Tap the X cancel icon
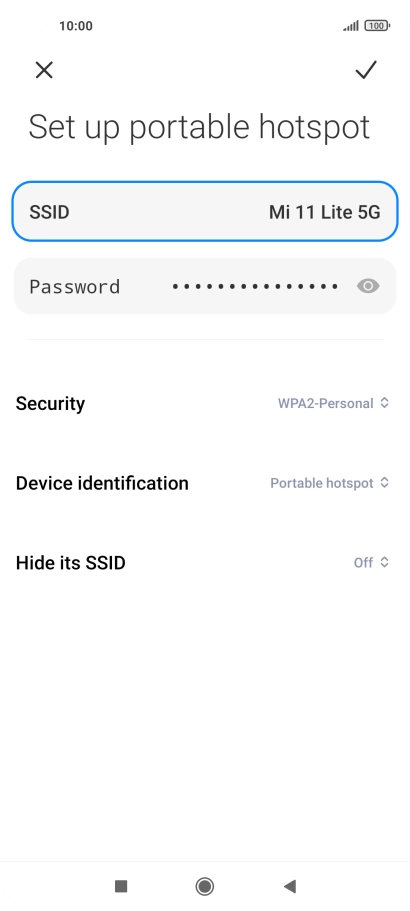 point(44,70)
